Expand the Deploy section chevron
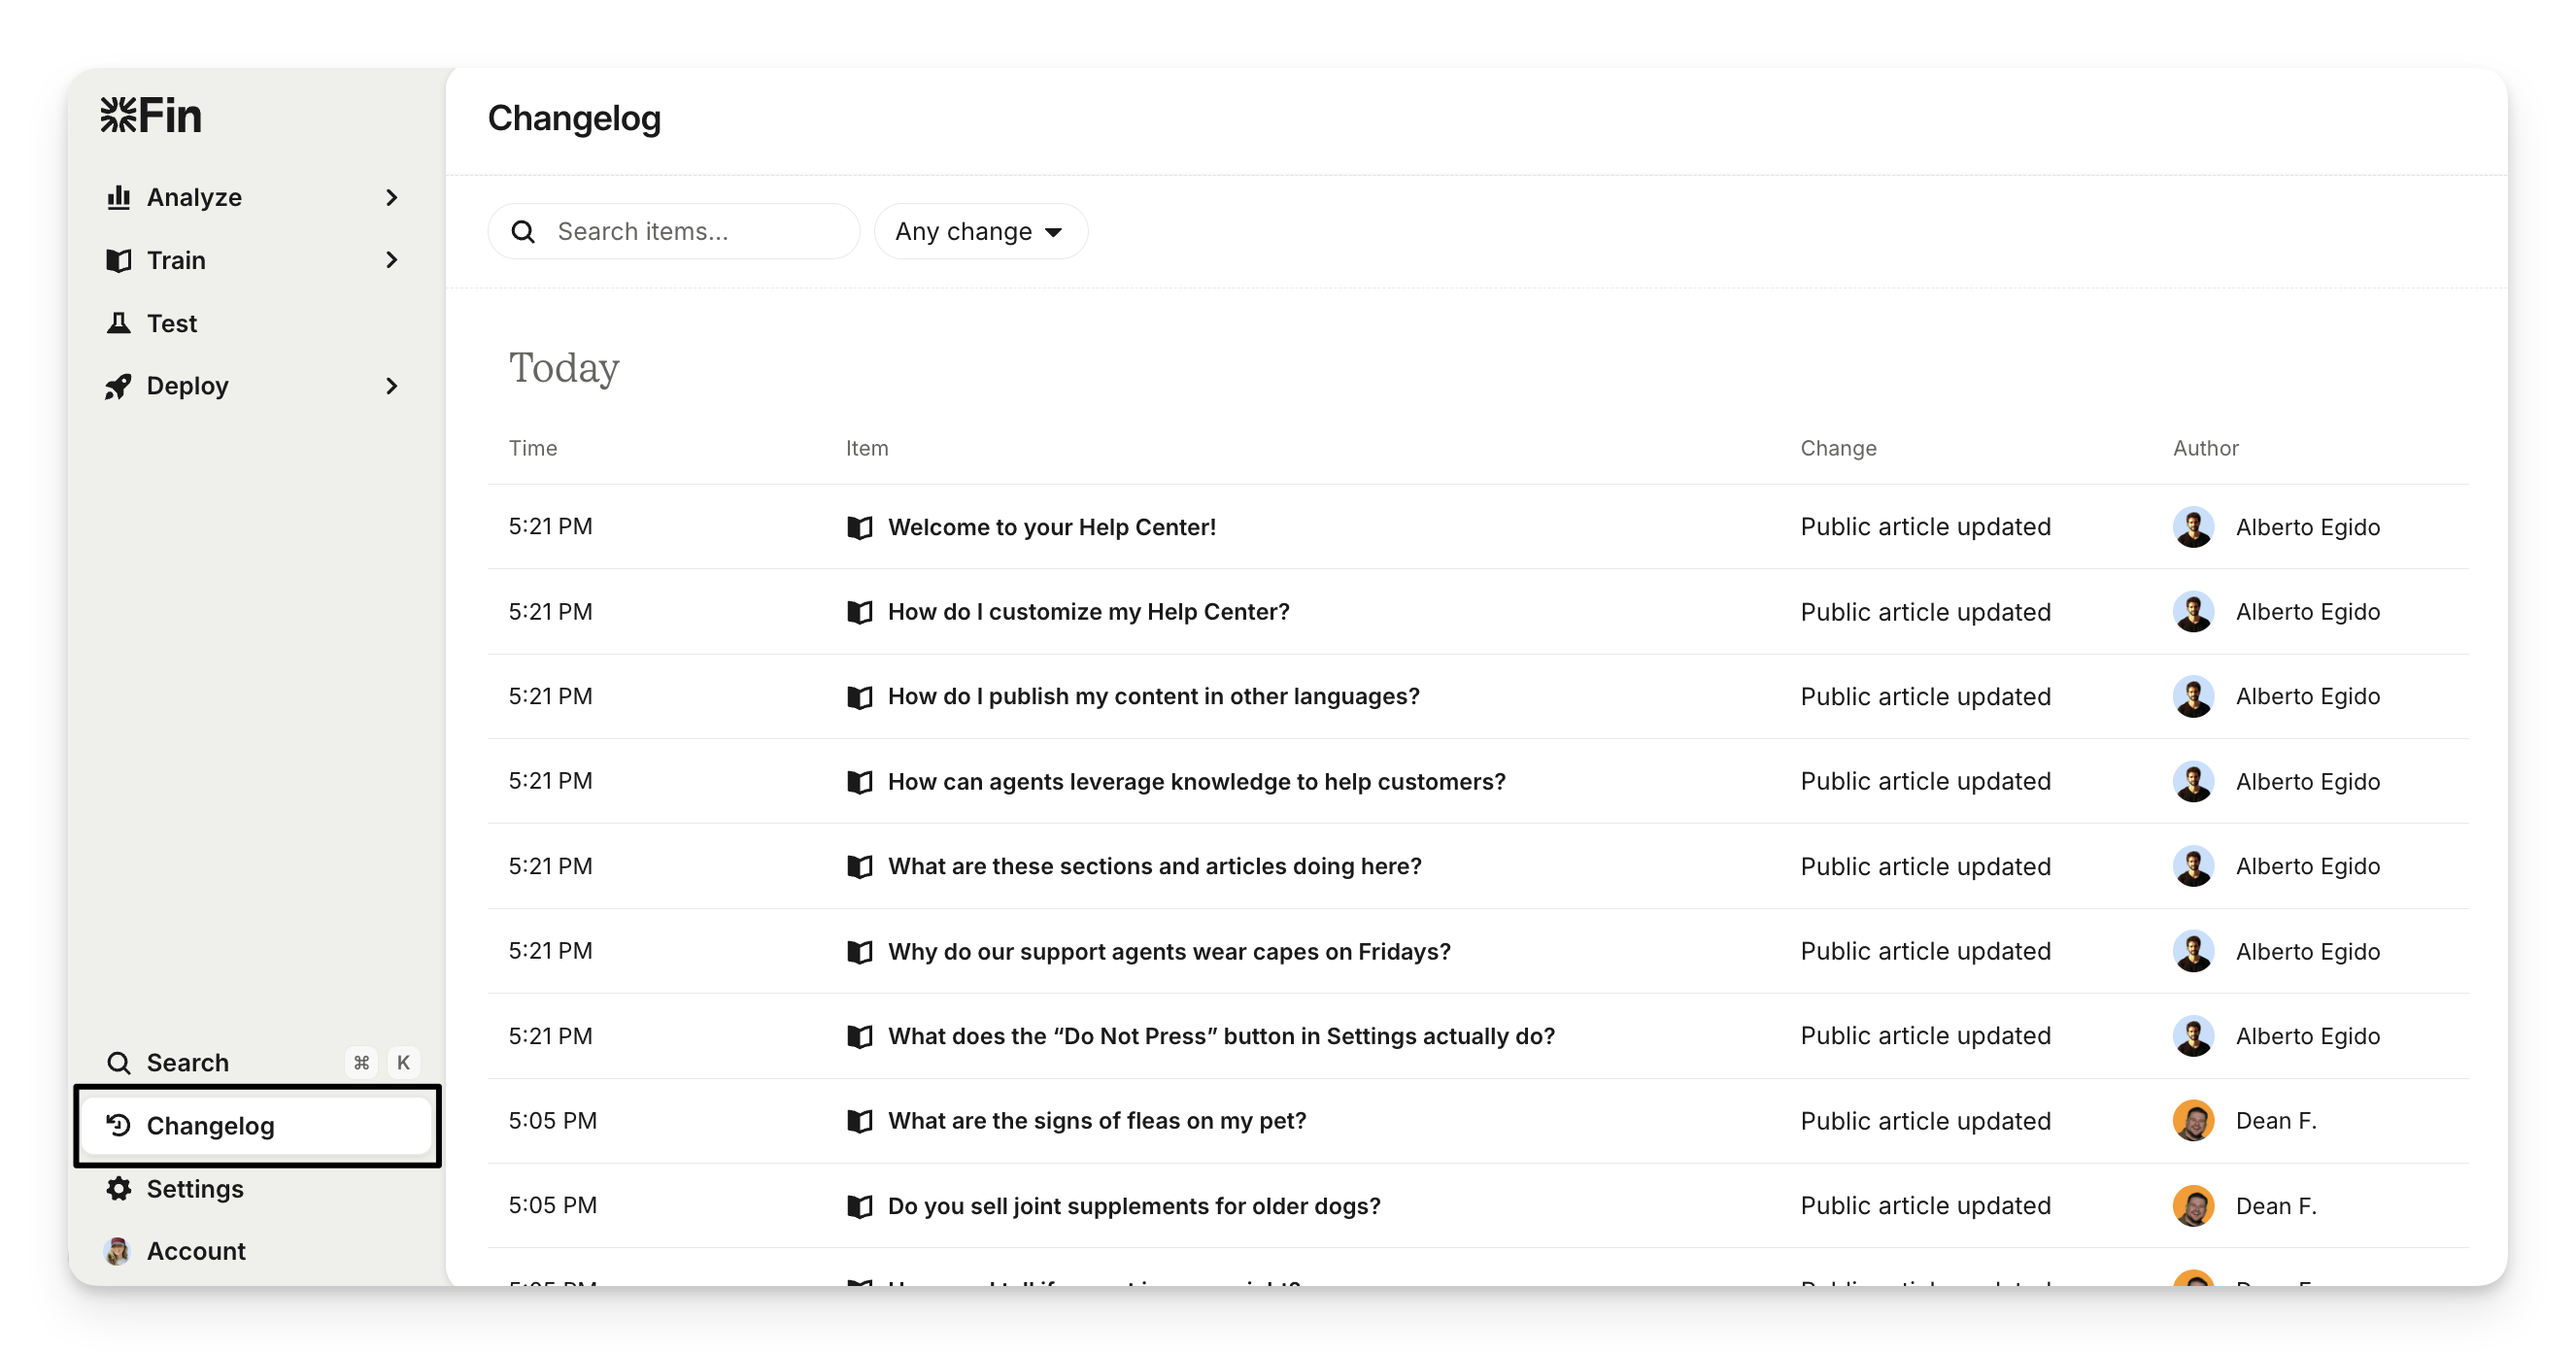Viewport: 2576px width, 1354px height. point(392,386)
